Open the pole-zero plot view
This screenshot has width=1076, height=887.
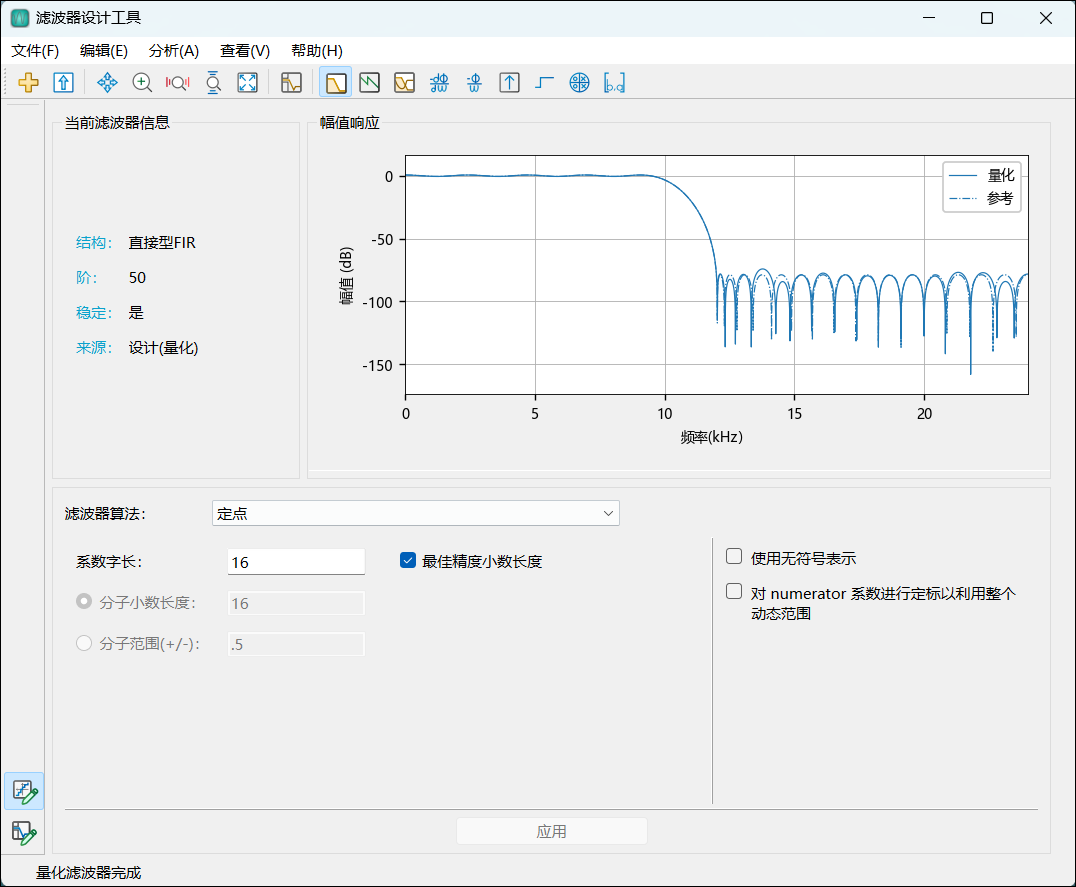(579, 83)
